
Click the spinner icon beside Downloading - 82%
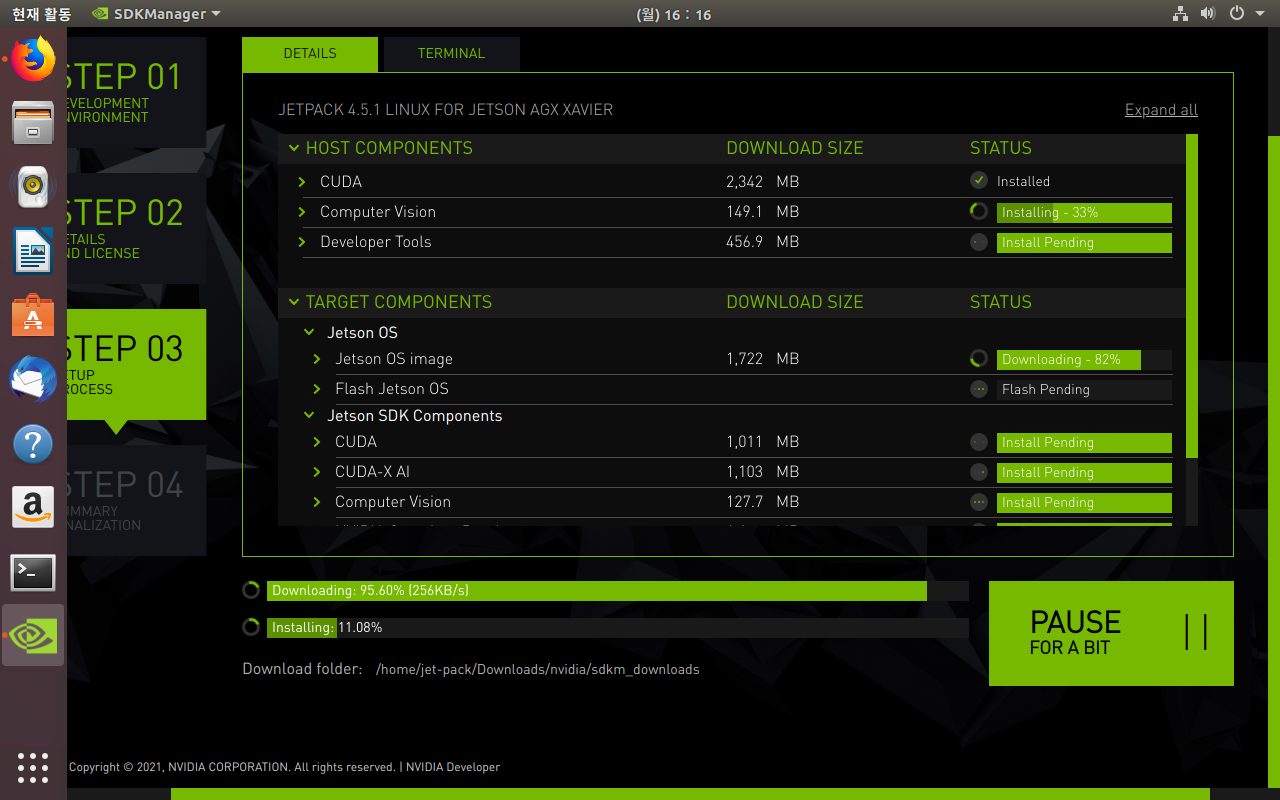[979, 359]
